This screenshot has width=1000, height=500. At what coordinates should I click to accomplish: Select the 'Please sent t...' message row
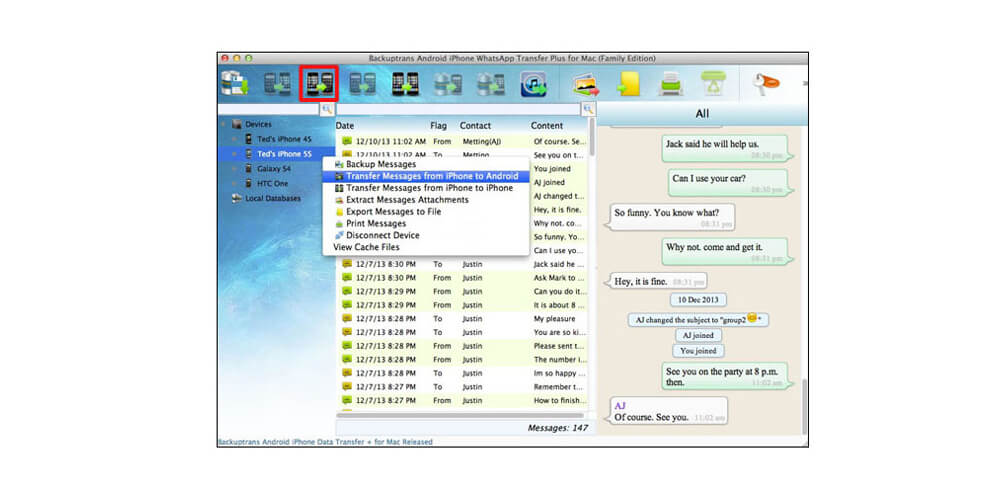(x=464, y=346)
